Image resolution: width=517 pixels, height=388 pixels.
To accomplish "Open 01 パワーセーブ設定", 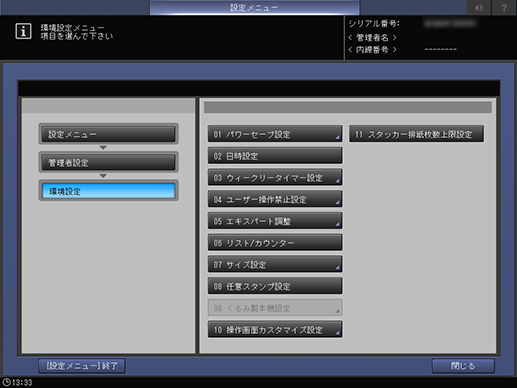I will (275, 134).
